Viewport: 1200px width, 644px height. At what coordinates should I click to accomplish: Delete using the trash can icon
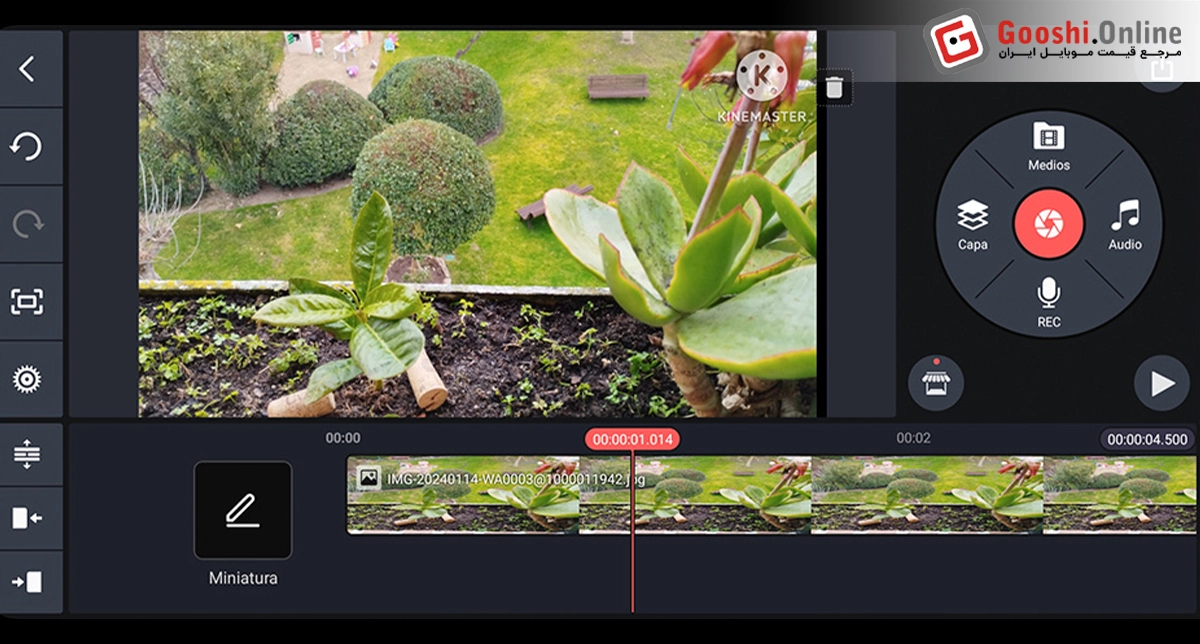coord(834,88)
